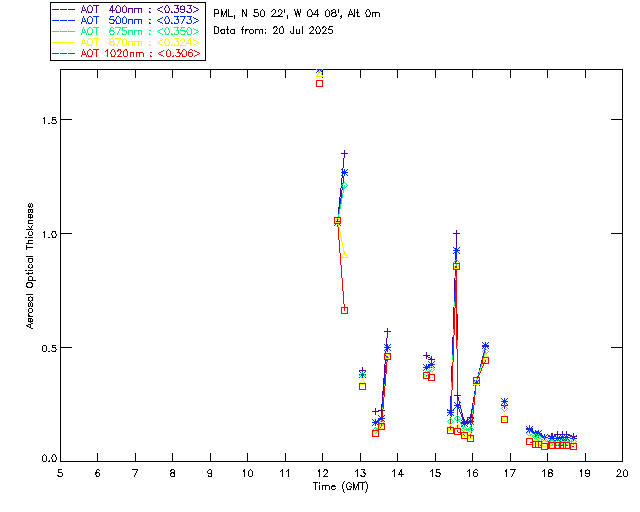Click the red AOT 1020nm legend entry

click(126, 53)
